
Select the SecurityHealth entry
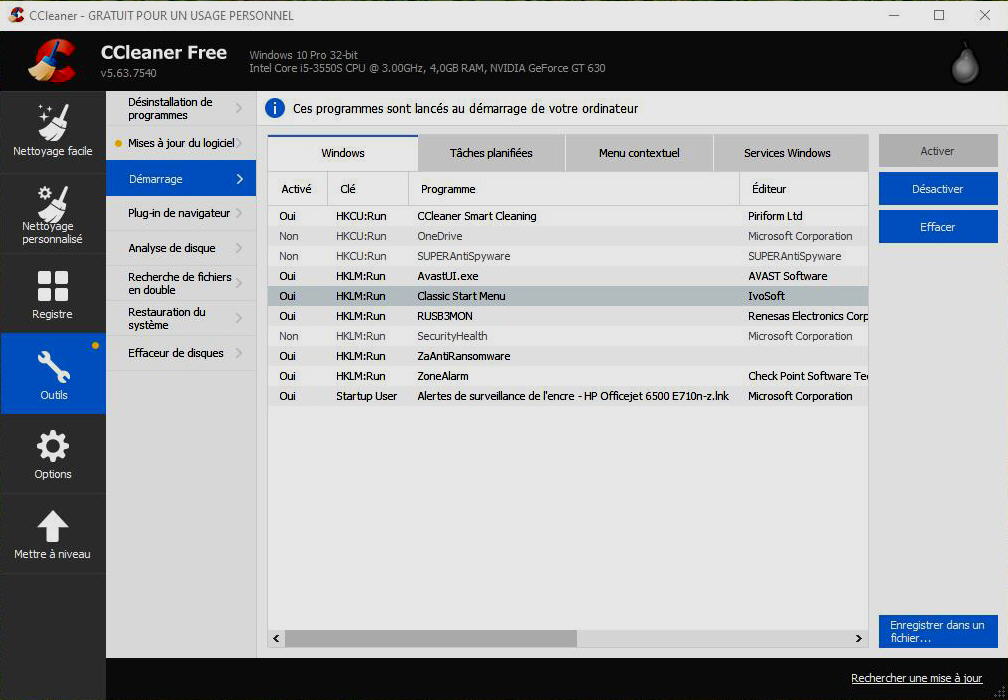coord(568,336)
